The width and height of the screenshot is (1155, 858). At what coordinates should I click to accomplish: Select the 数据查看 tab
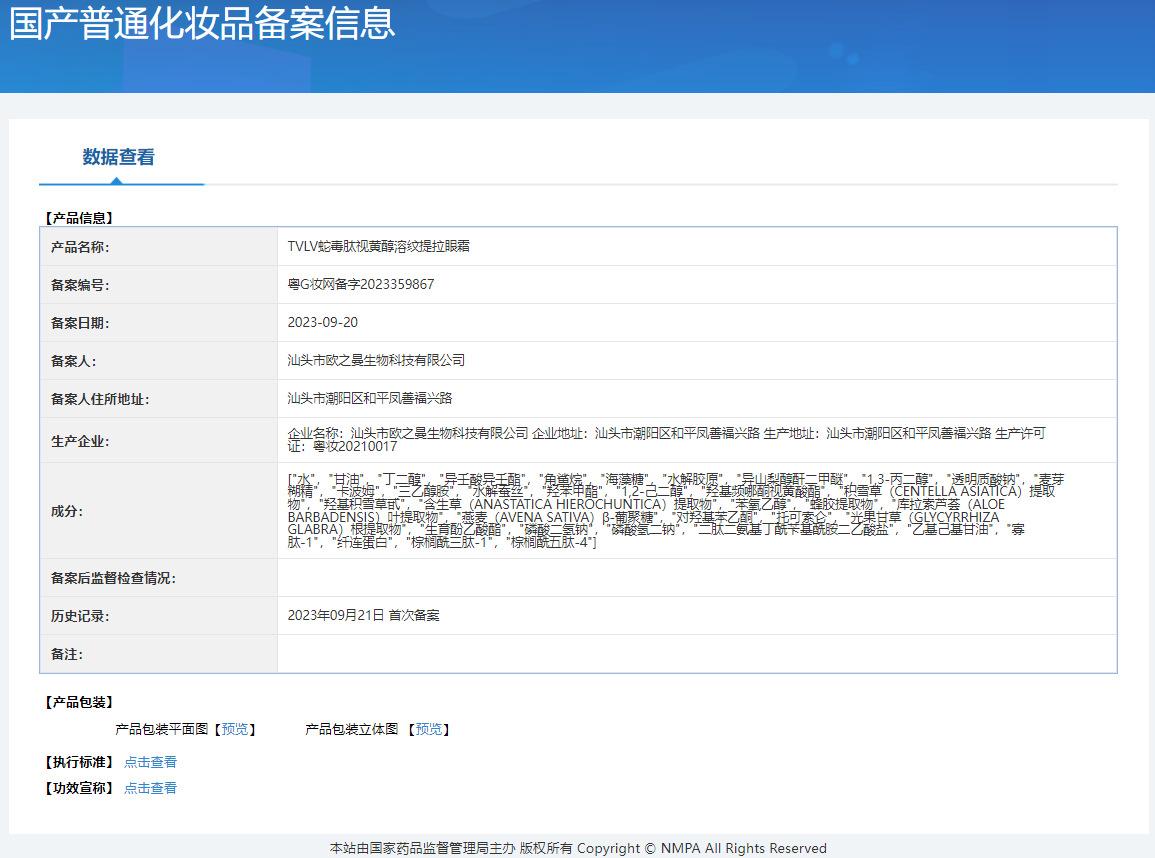(118, 157)
